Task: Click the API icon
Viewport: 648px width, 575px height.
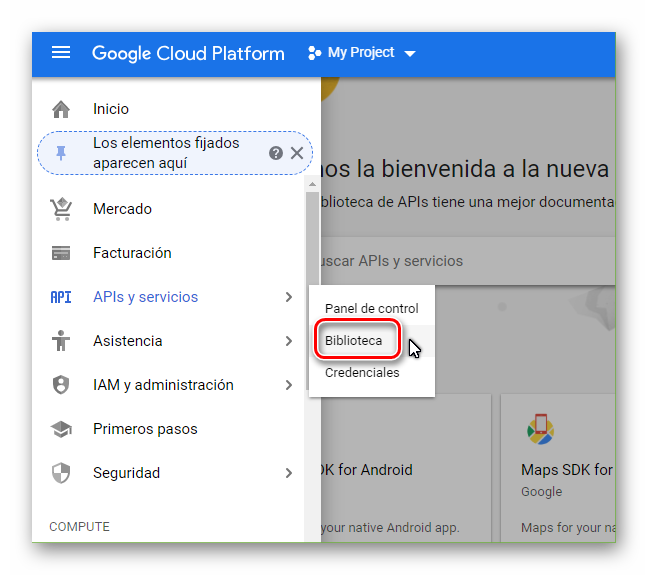Action: point(61,297)
